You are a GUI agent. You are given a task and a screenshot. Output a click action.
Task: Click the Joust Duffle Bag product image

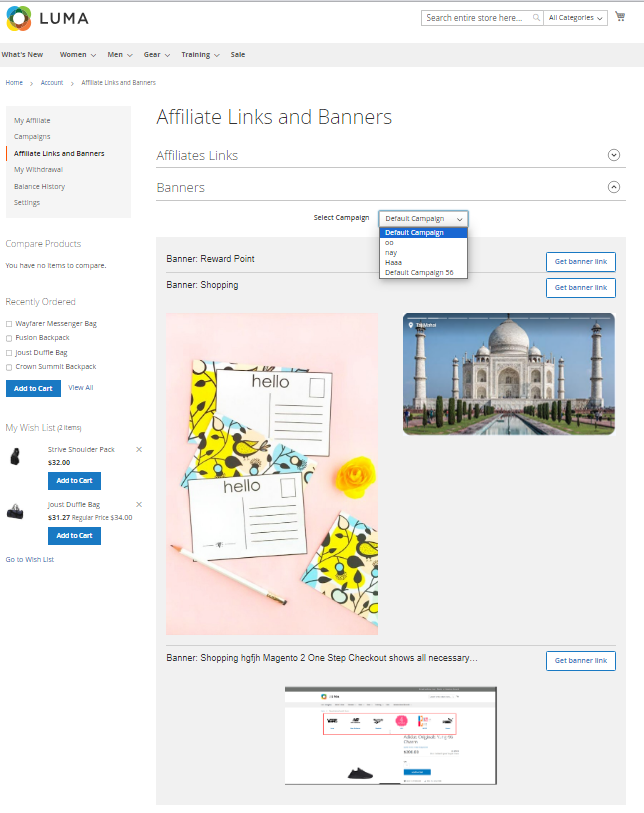pyautogui.click(x=16, y=512)
